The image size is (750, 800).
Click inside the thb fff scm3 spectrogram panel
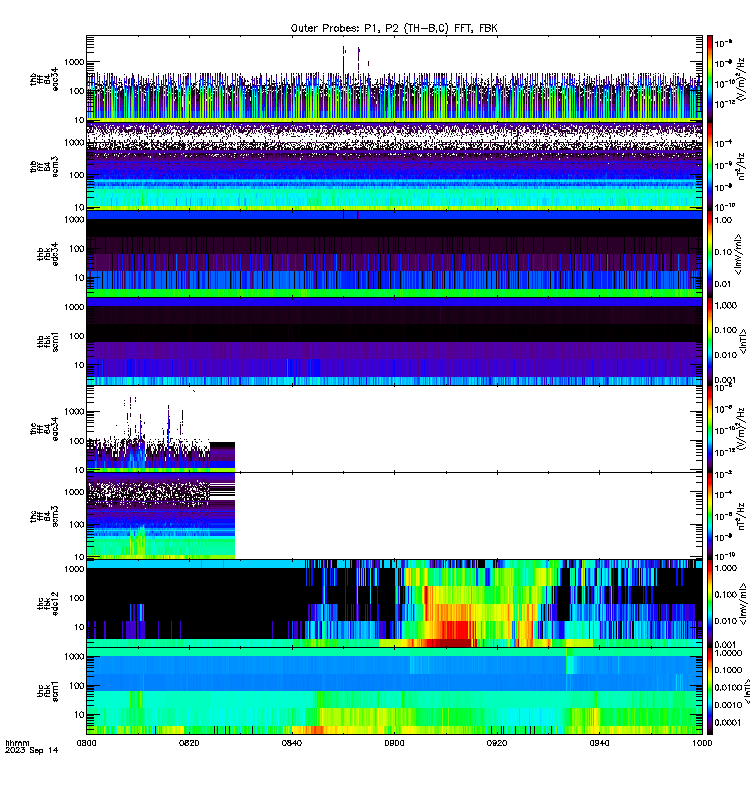coord(394,166)
